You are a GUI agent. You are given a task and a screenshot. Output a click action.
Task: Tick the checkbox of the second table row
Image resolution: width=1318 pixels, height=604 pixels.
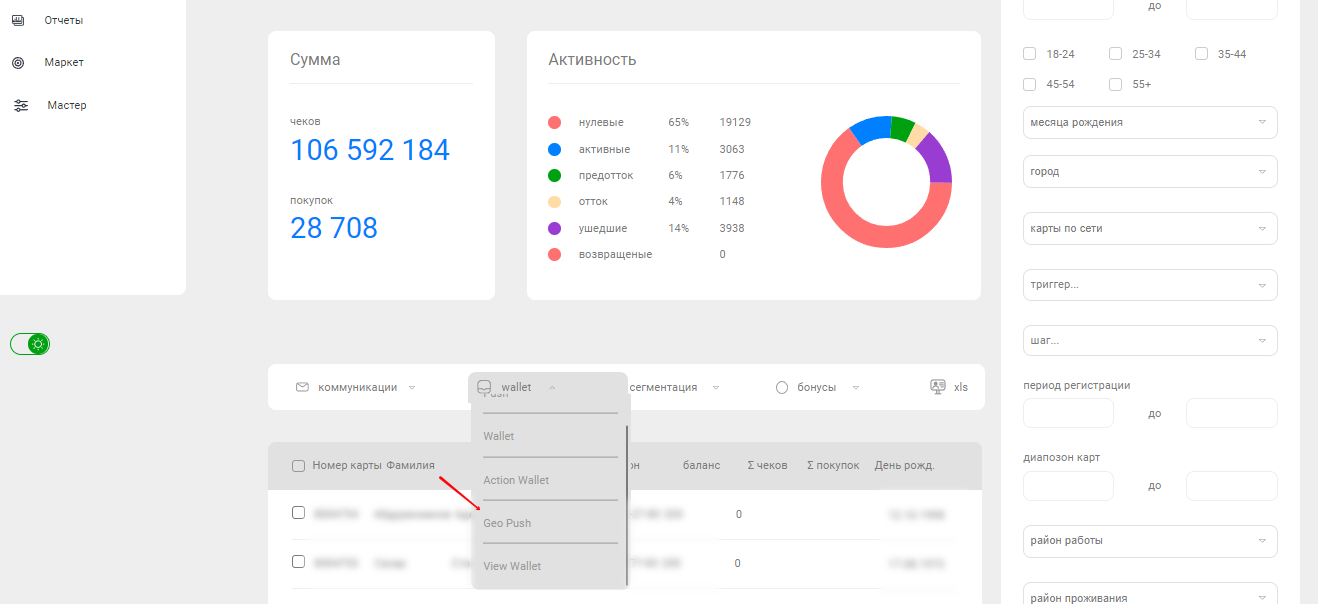(x=298, y=562)
